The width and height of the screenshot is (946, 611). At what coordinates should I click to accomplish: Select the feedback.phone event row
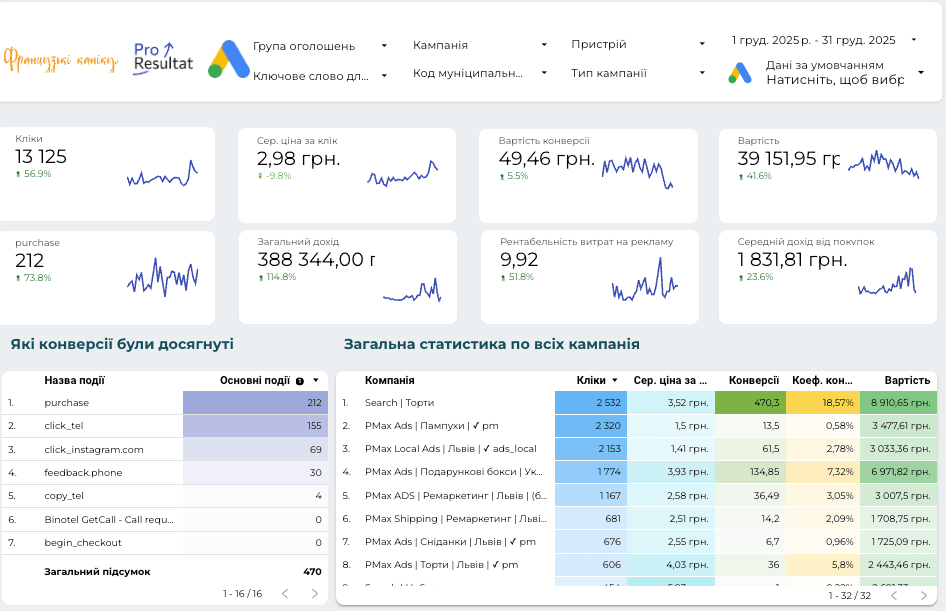pyautogui.click(x=165, y=472)
